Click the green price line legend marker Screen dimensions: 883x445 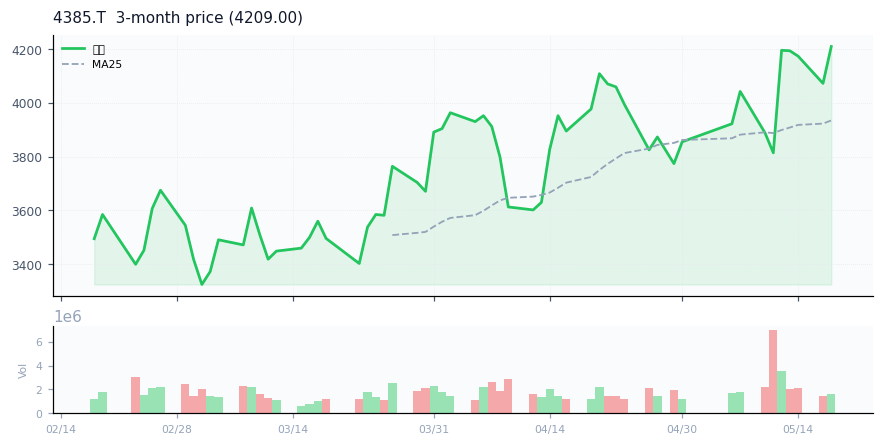coord(73,49)
